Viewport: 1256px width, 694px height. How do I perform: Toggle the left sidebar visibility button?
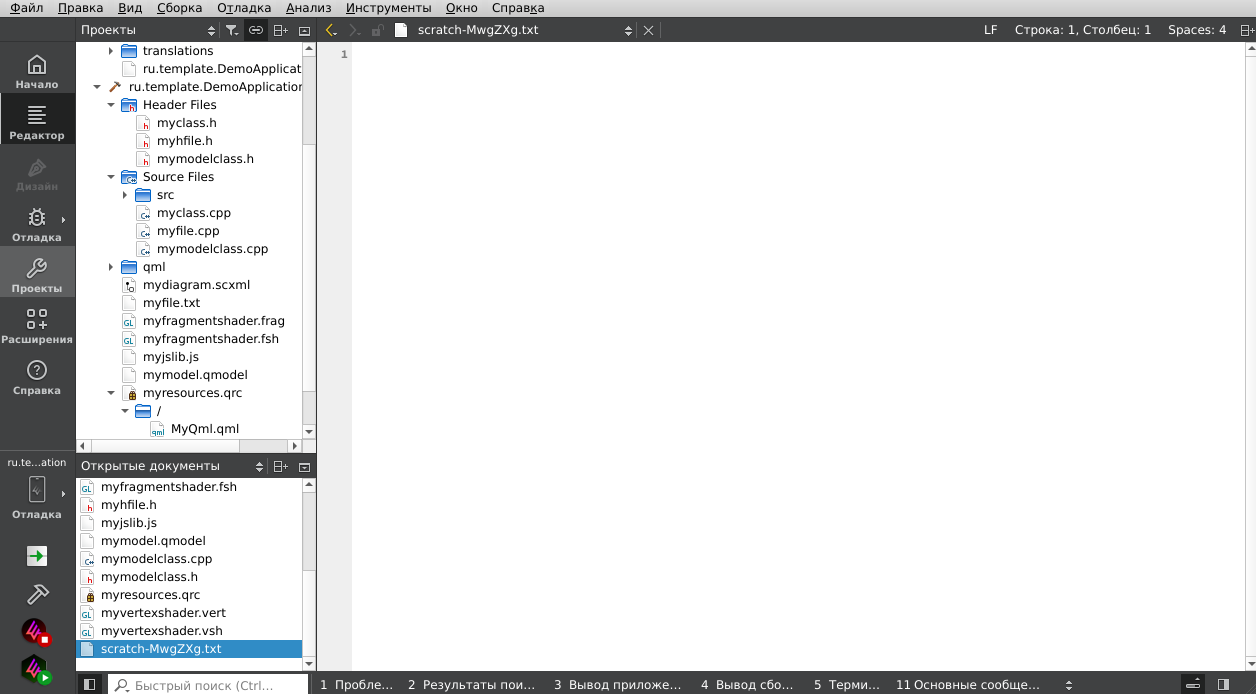point(89,685)
